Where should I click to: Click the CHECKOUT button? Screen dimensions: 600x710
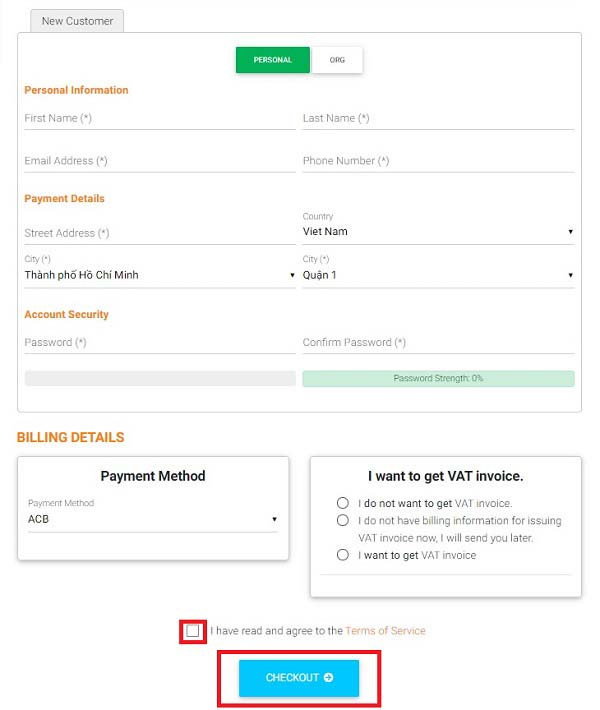tap(299, 678)
